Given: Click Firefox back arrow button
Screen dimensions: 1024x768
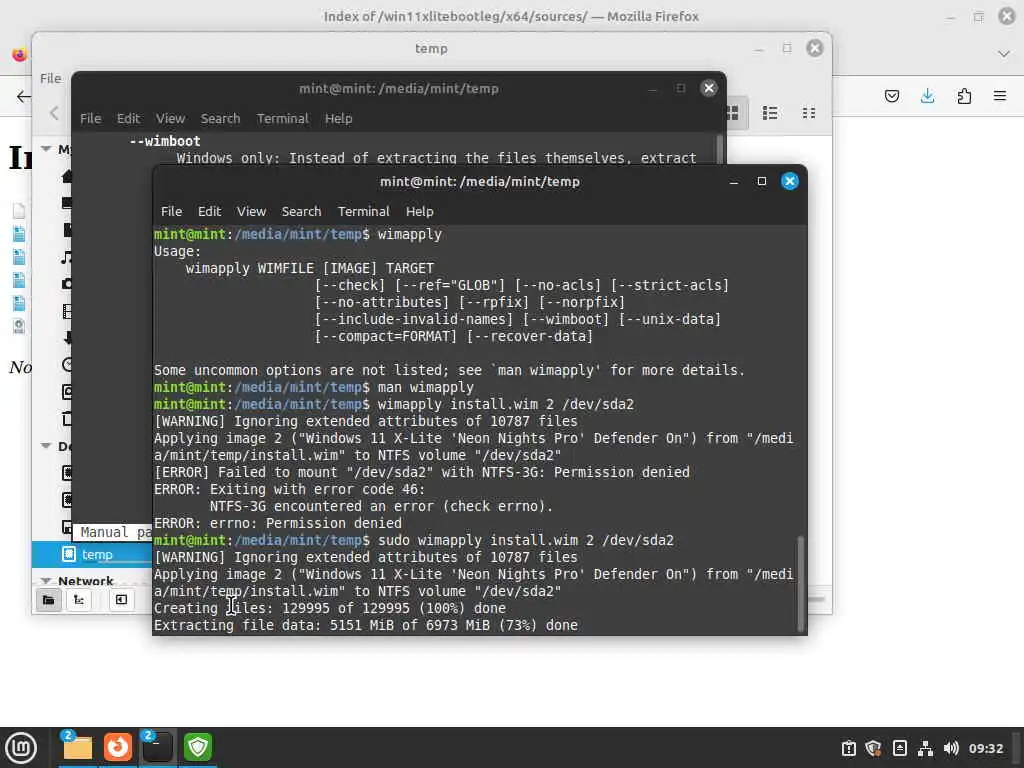Looking at the screenshot, I should [x=23, y=97].
